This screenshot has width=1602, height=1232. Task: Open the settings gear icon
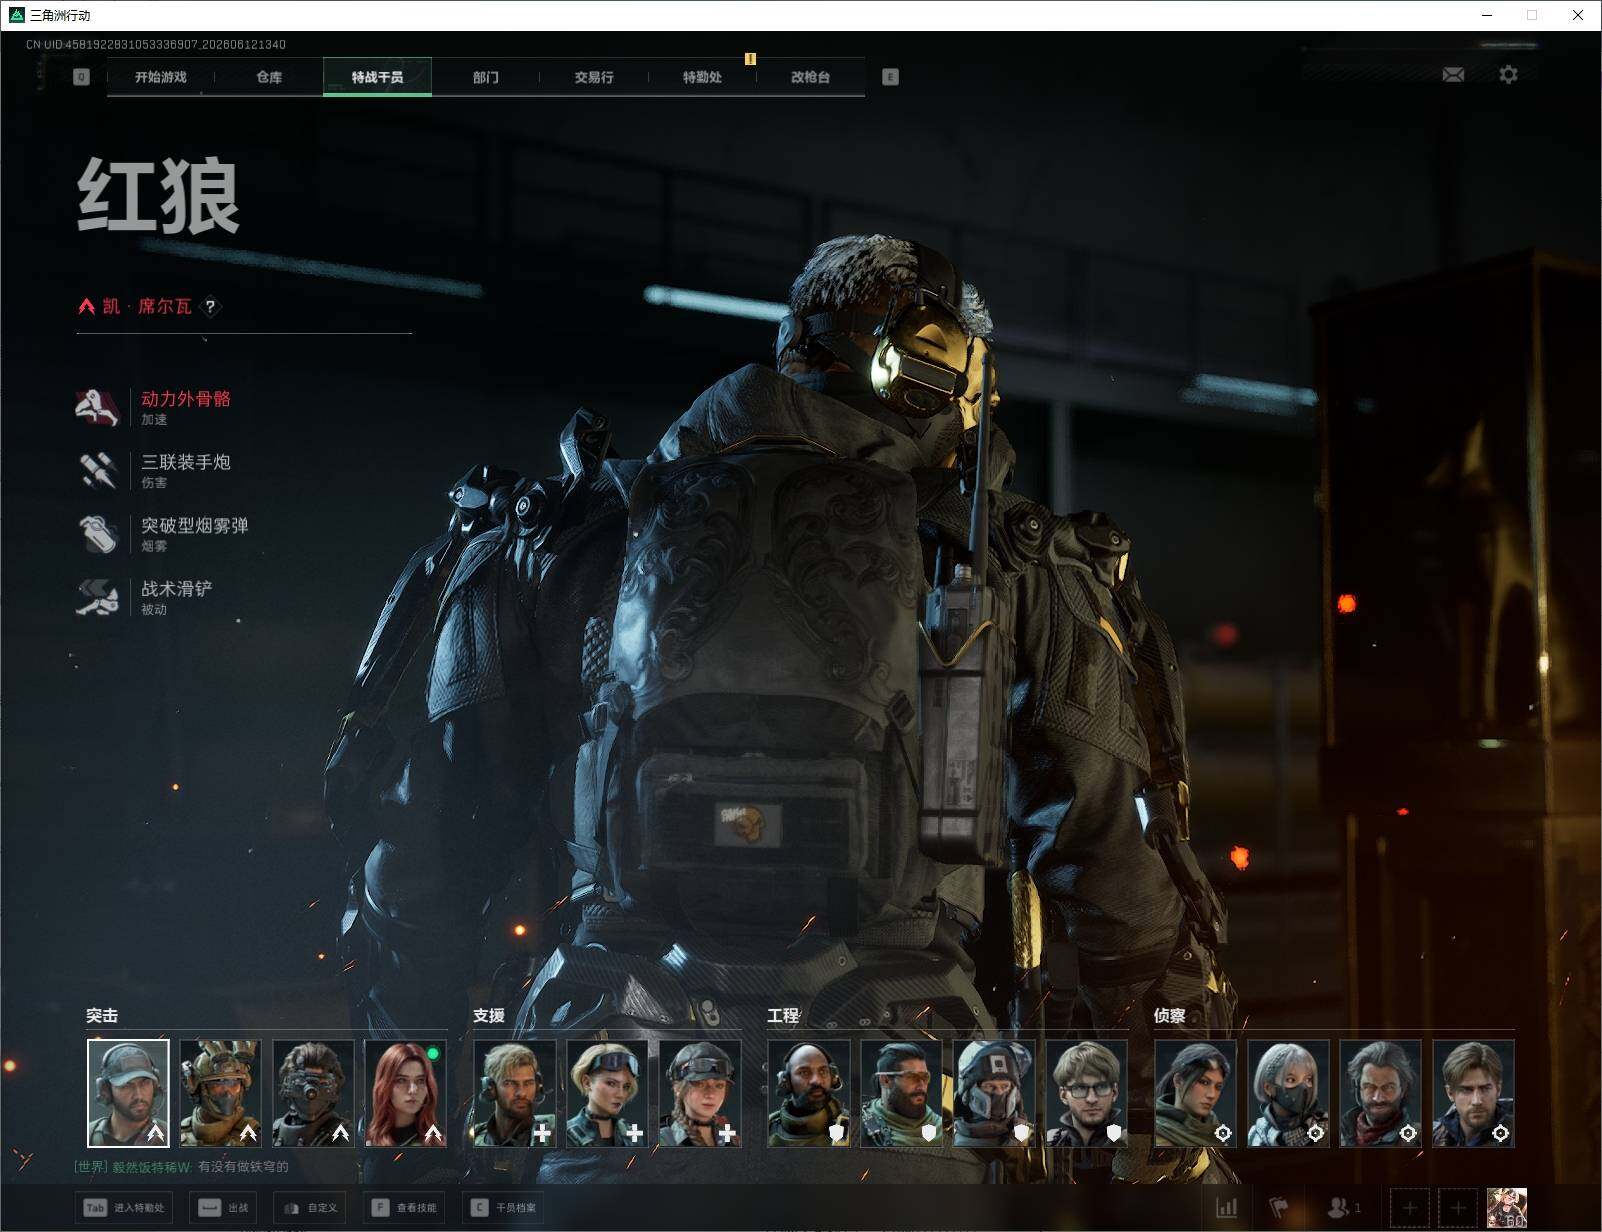[x=1508, y=75]
